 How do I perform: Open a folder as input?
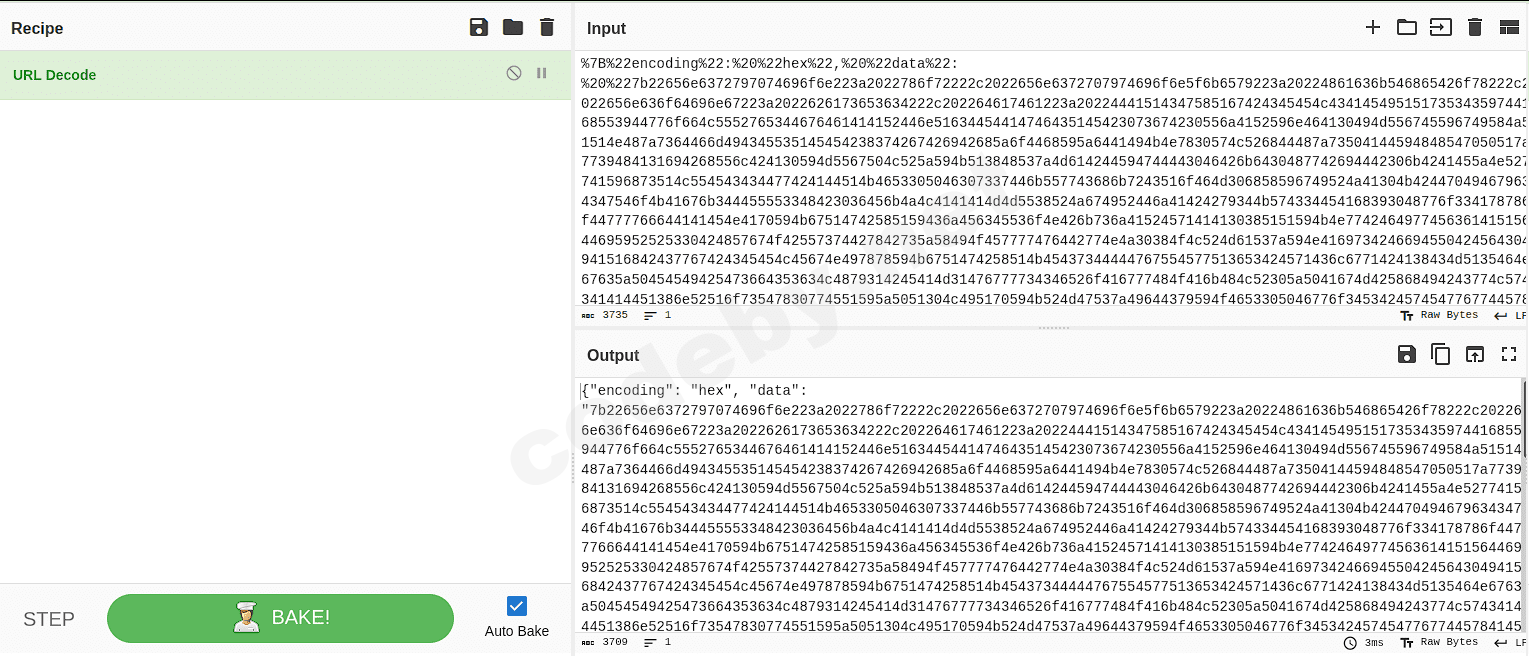1407,28
